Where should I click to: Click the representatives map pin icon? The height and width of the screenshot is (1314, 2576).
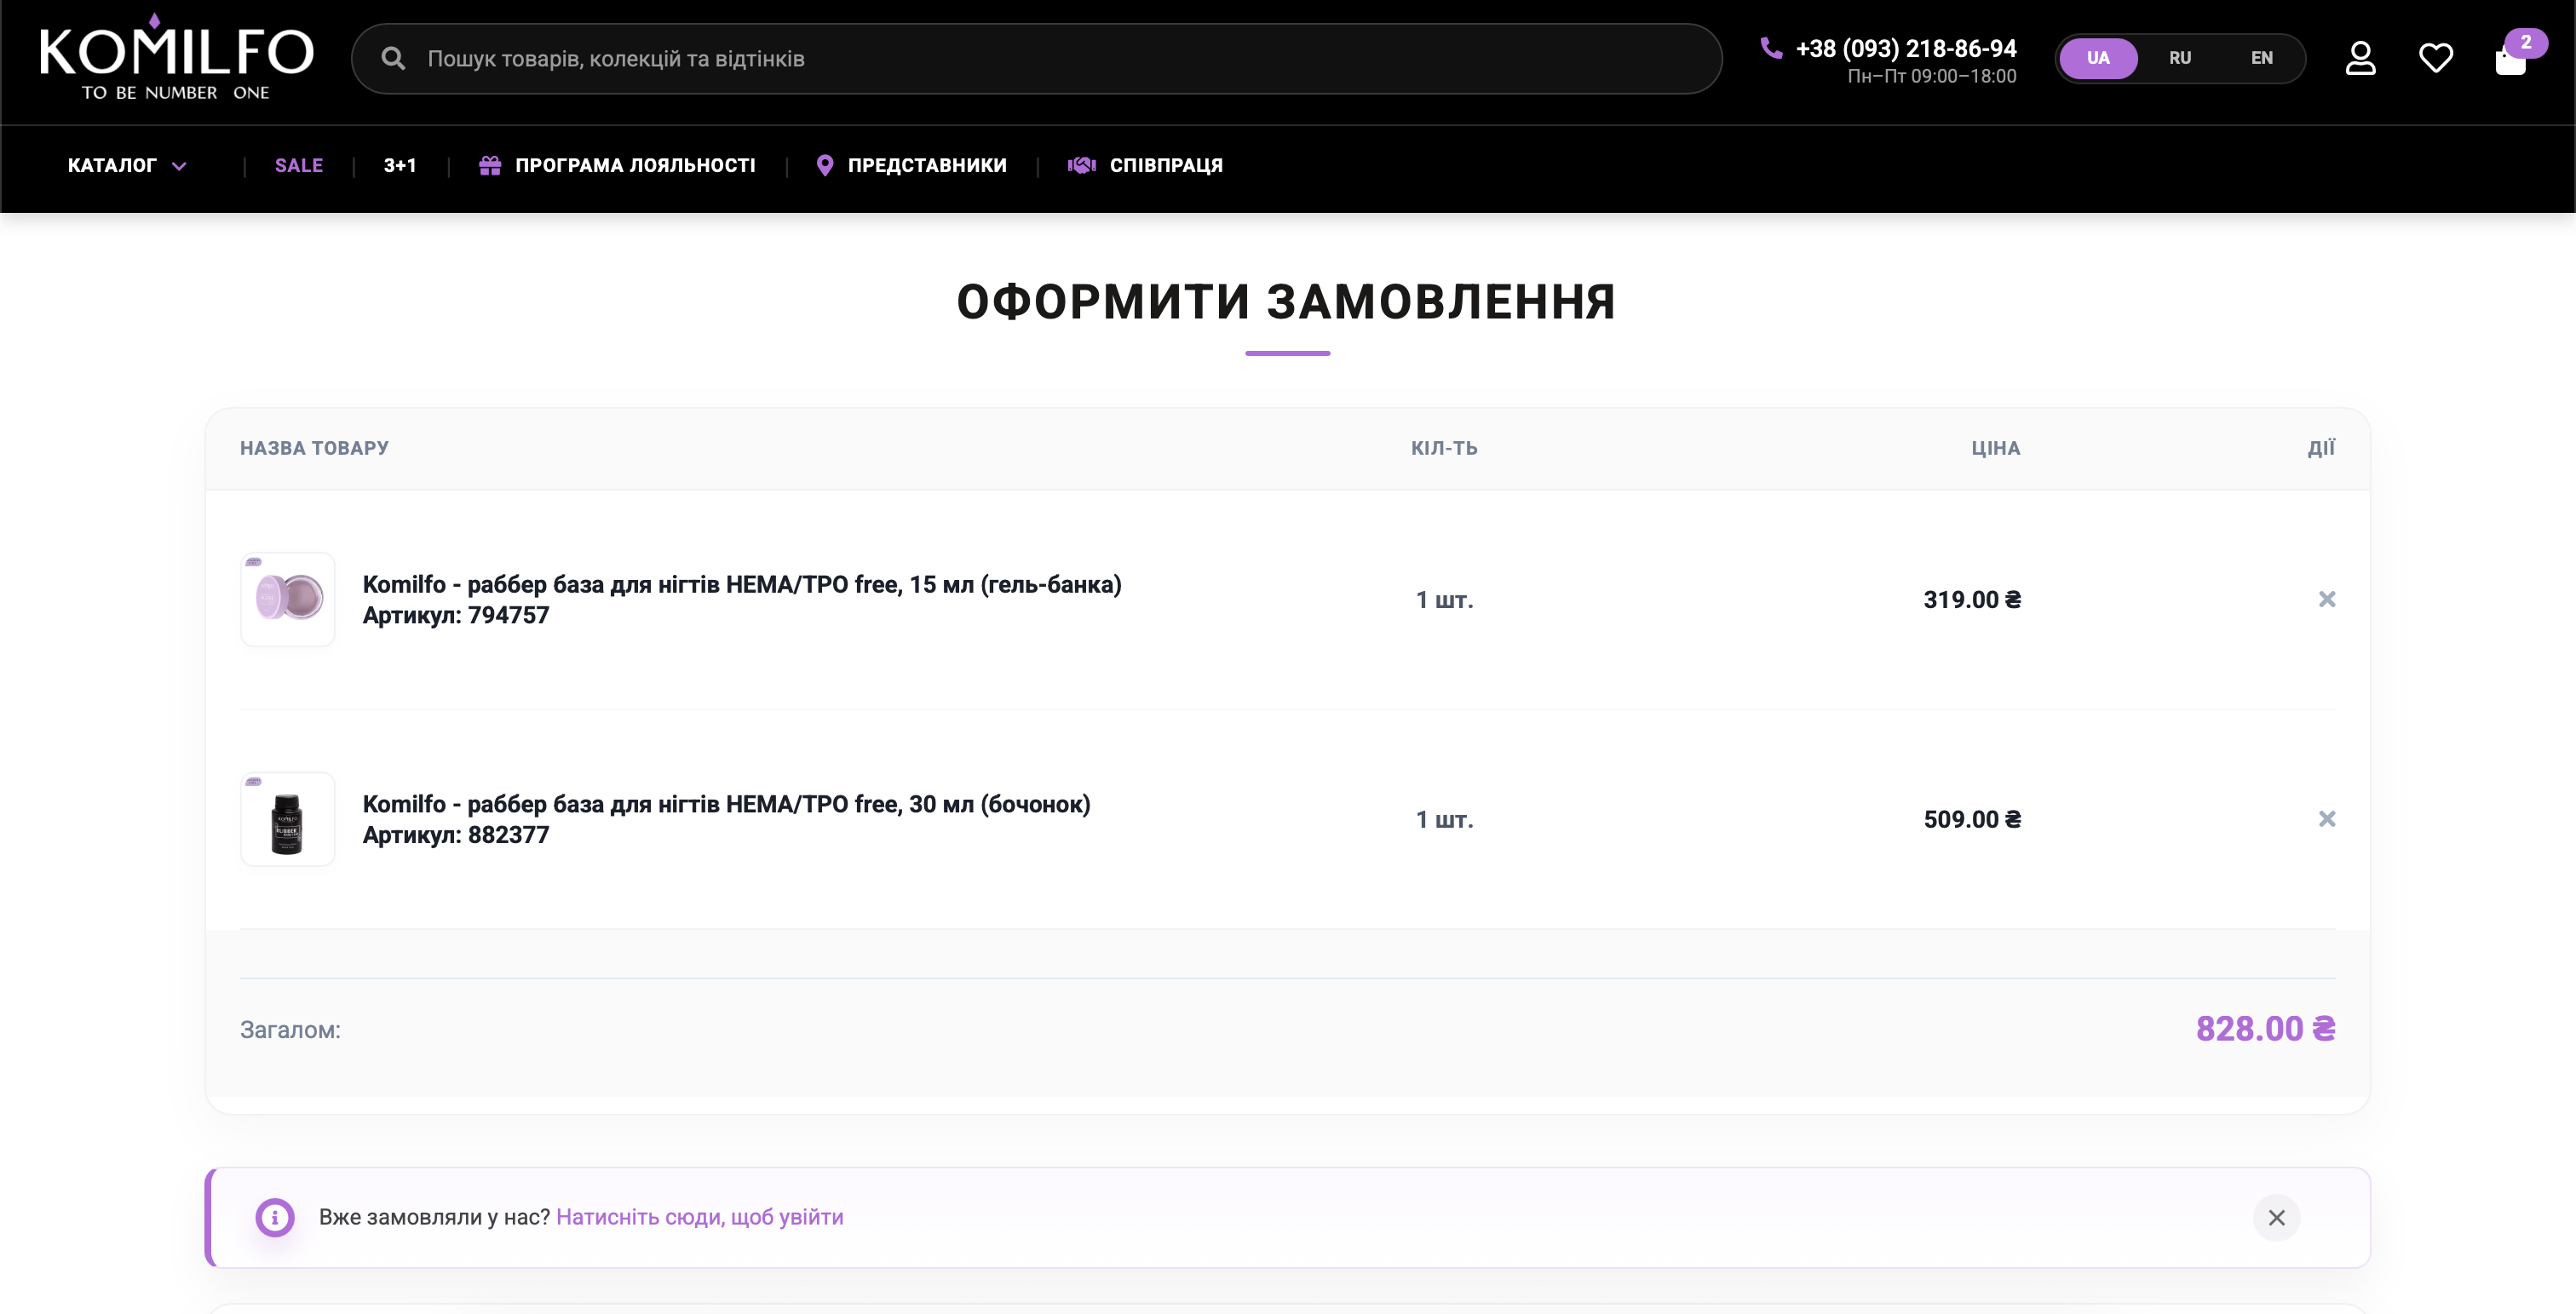825,165
